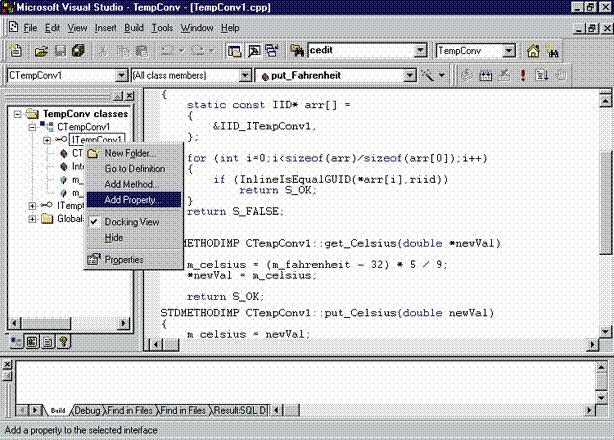Collapse the CTempConv1 class node
Screen dimensions: 614x440
point(32,127)
